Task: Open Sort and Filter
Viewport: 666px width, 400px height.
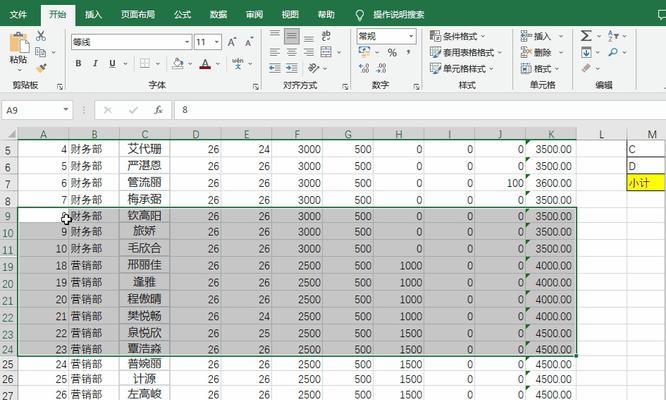Action: click(613, 36)
